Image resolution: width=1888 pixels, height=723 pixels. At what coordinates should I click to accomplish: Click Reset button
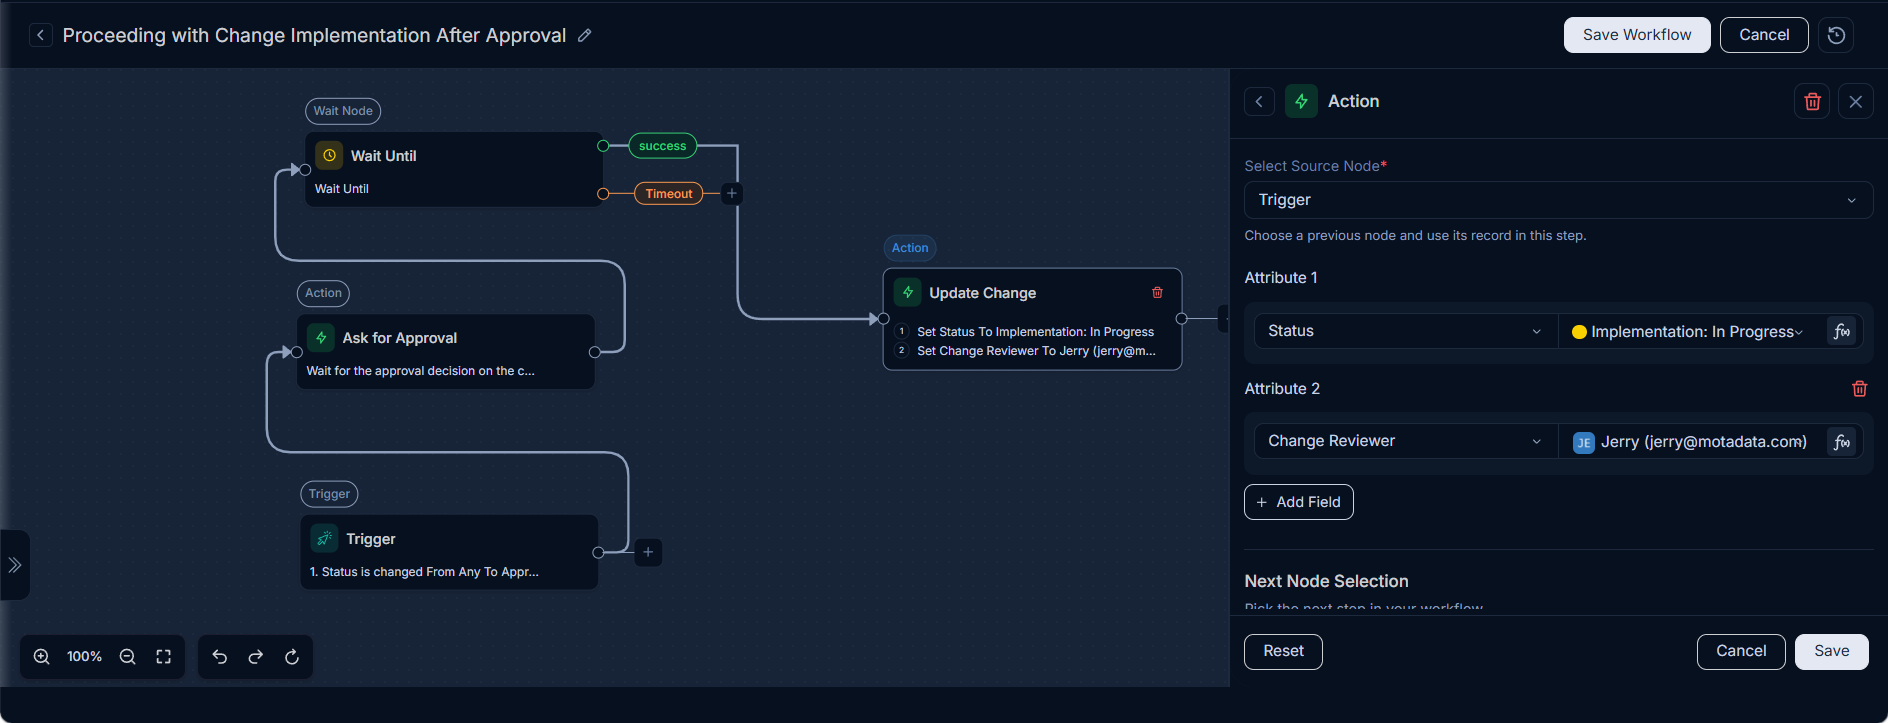pyautogui.click(x=1283, y=651)
